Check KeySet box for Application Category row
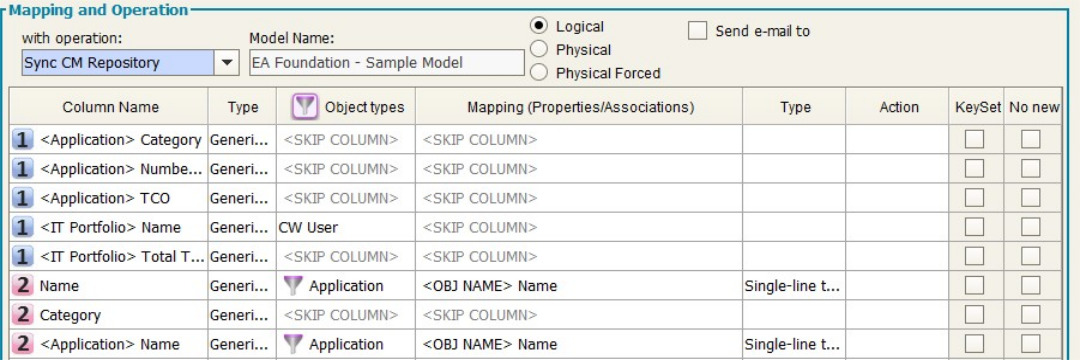The image size is (1080, 360). pyautogui.click(x=974, y=140)
